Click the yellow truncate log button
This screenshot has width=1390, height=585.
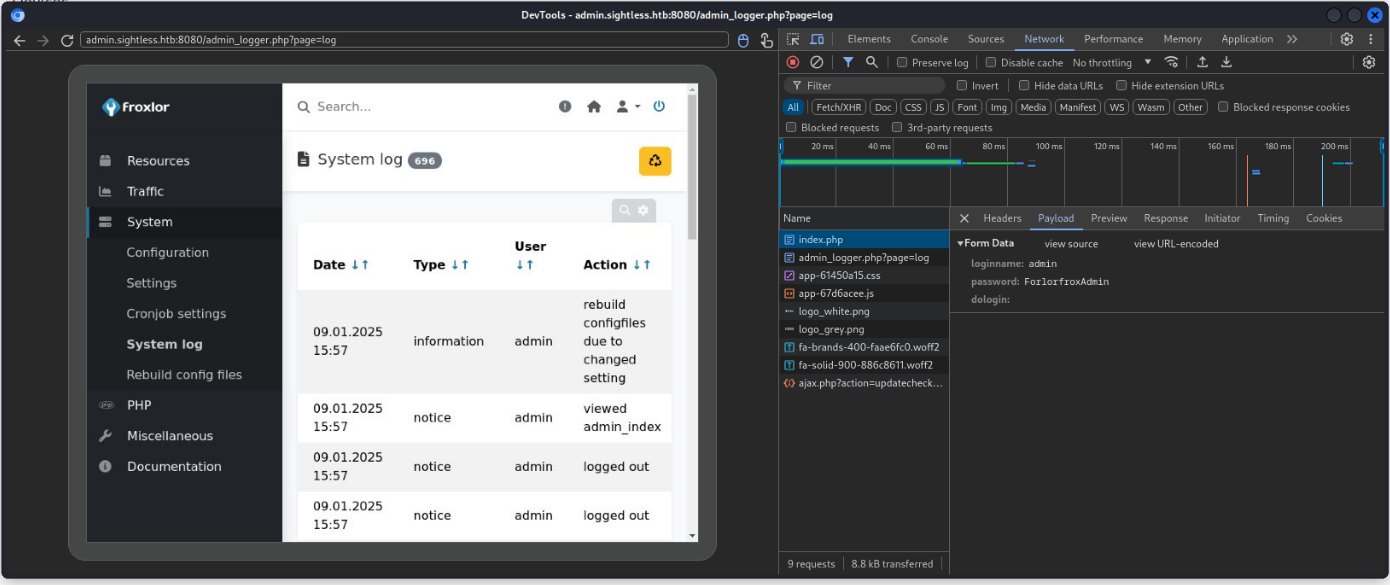[x=655, y=161]
